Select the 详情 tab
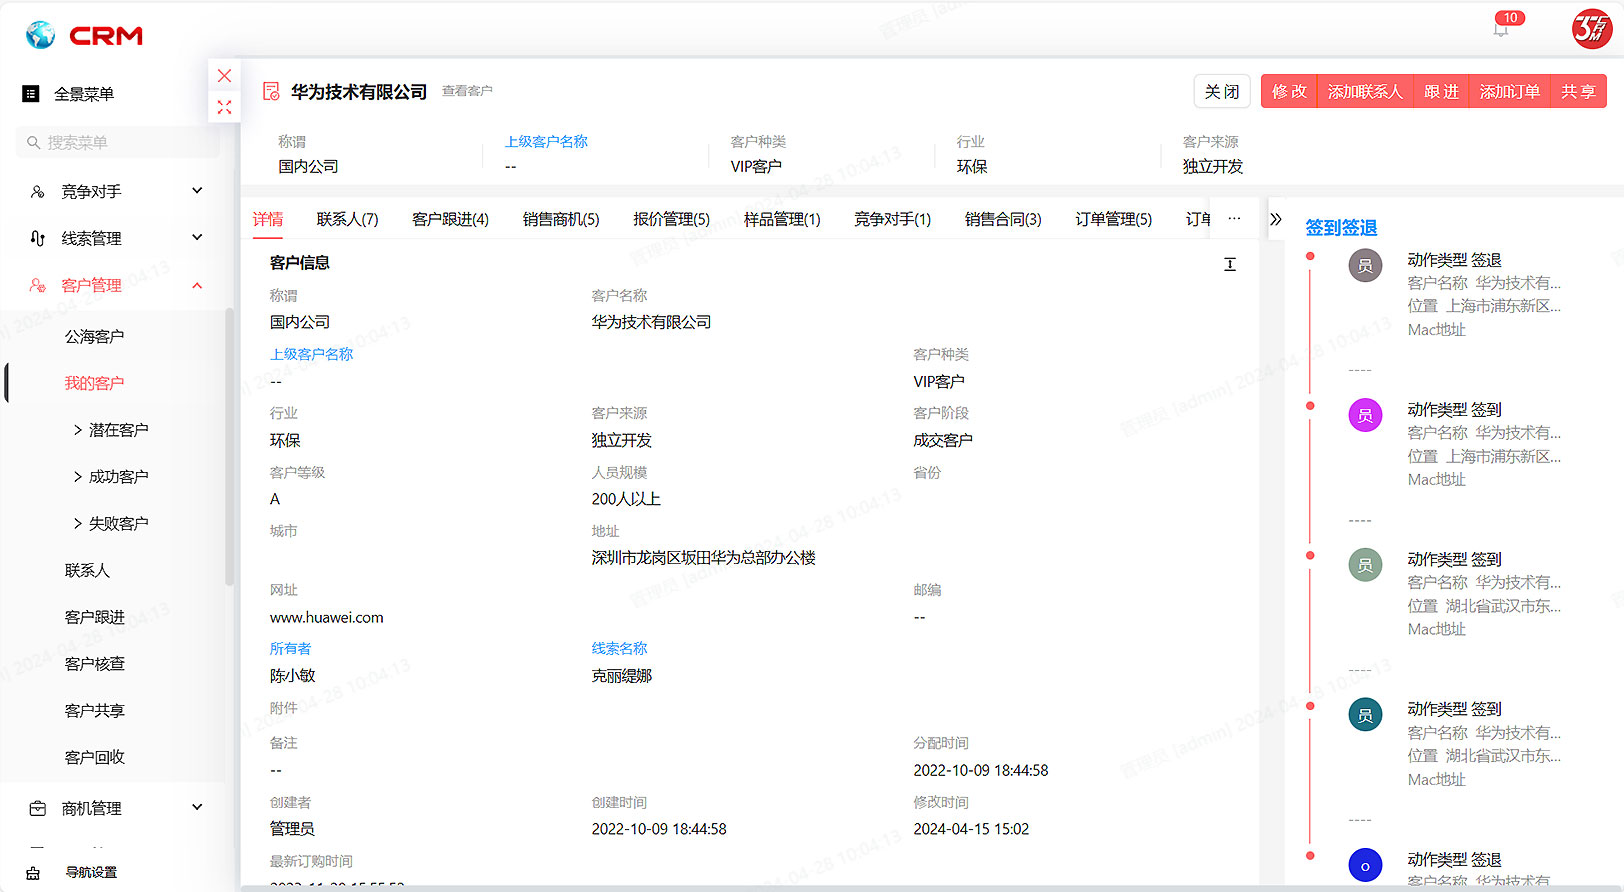The image size is (1624, 892). [x=268, y=219]
